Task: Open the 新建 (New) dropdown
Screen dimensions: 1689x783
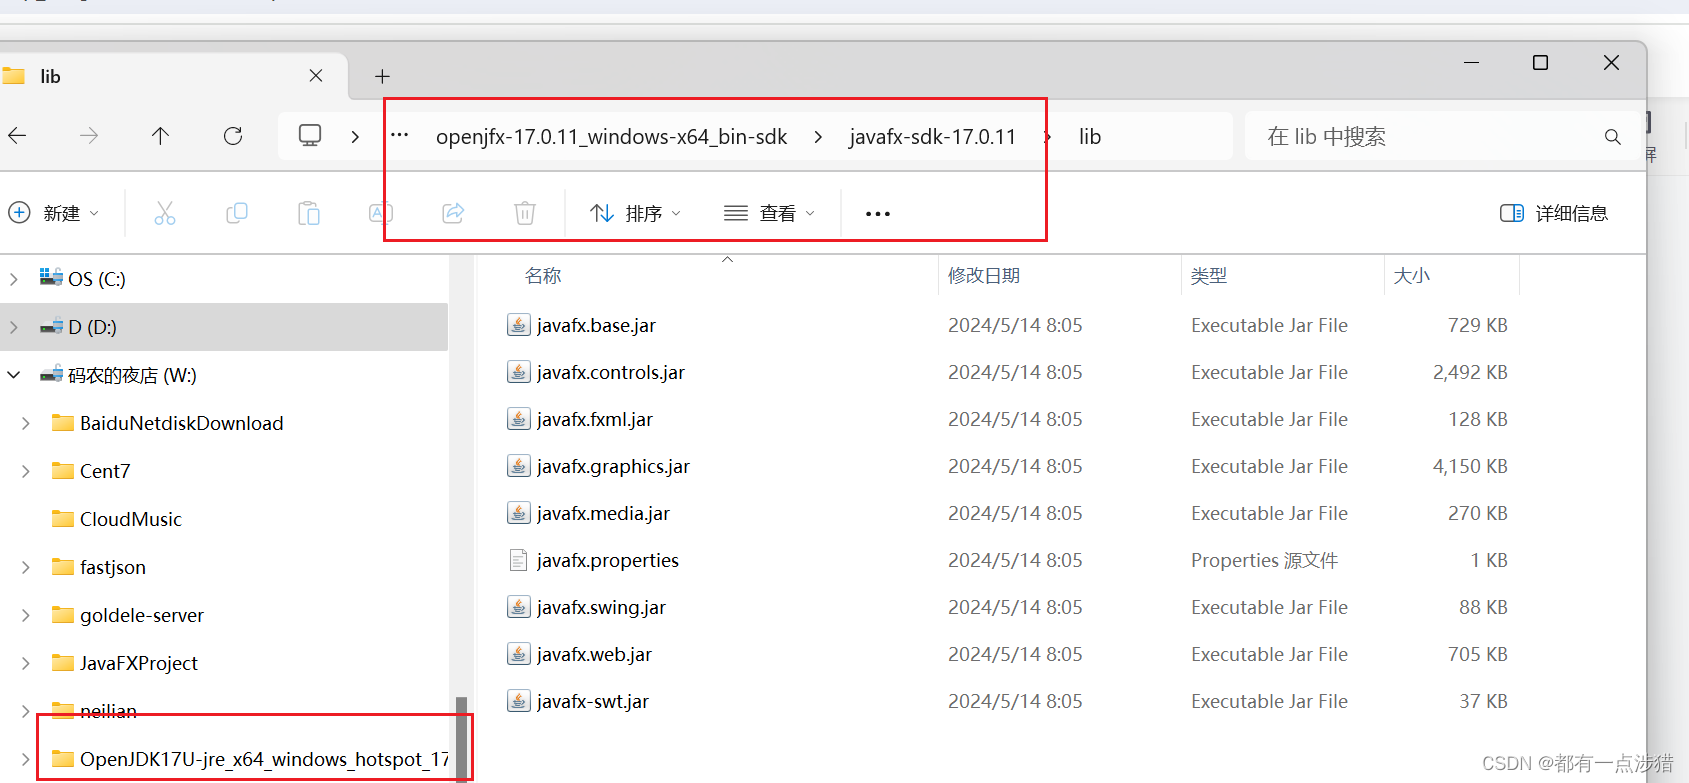Action: coord(54,213)
